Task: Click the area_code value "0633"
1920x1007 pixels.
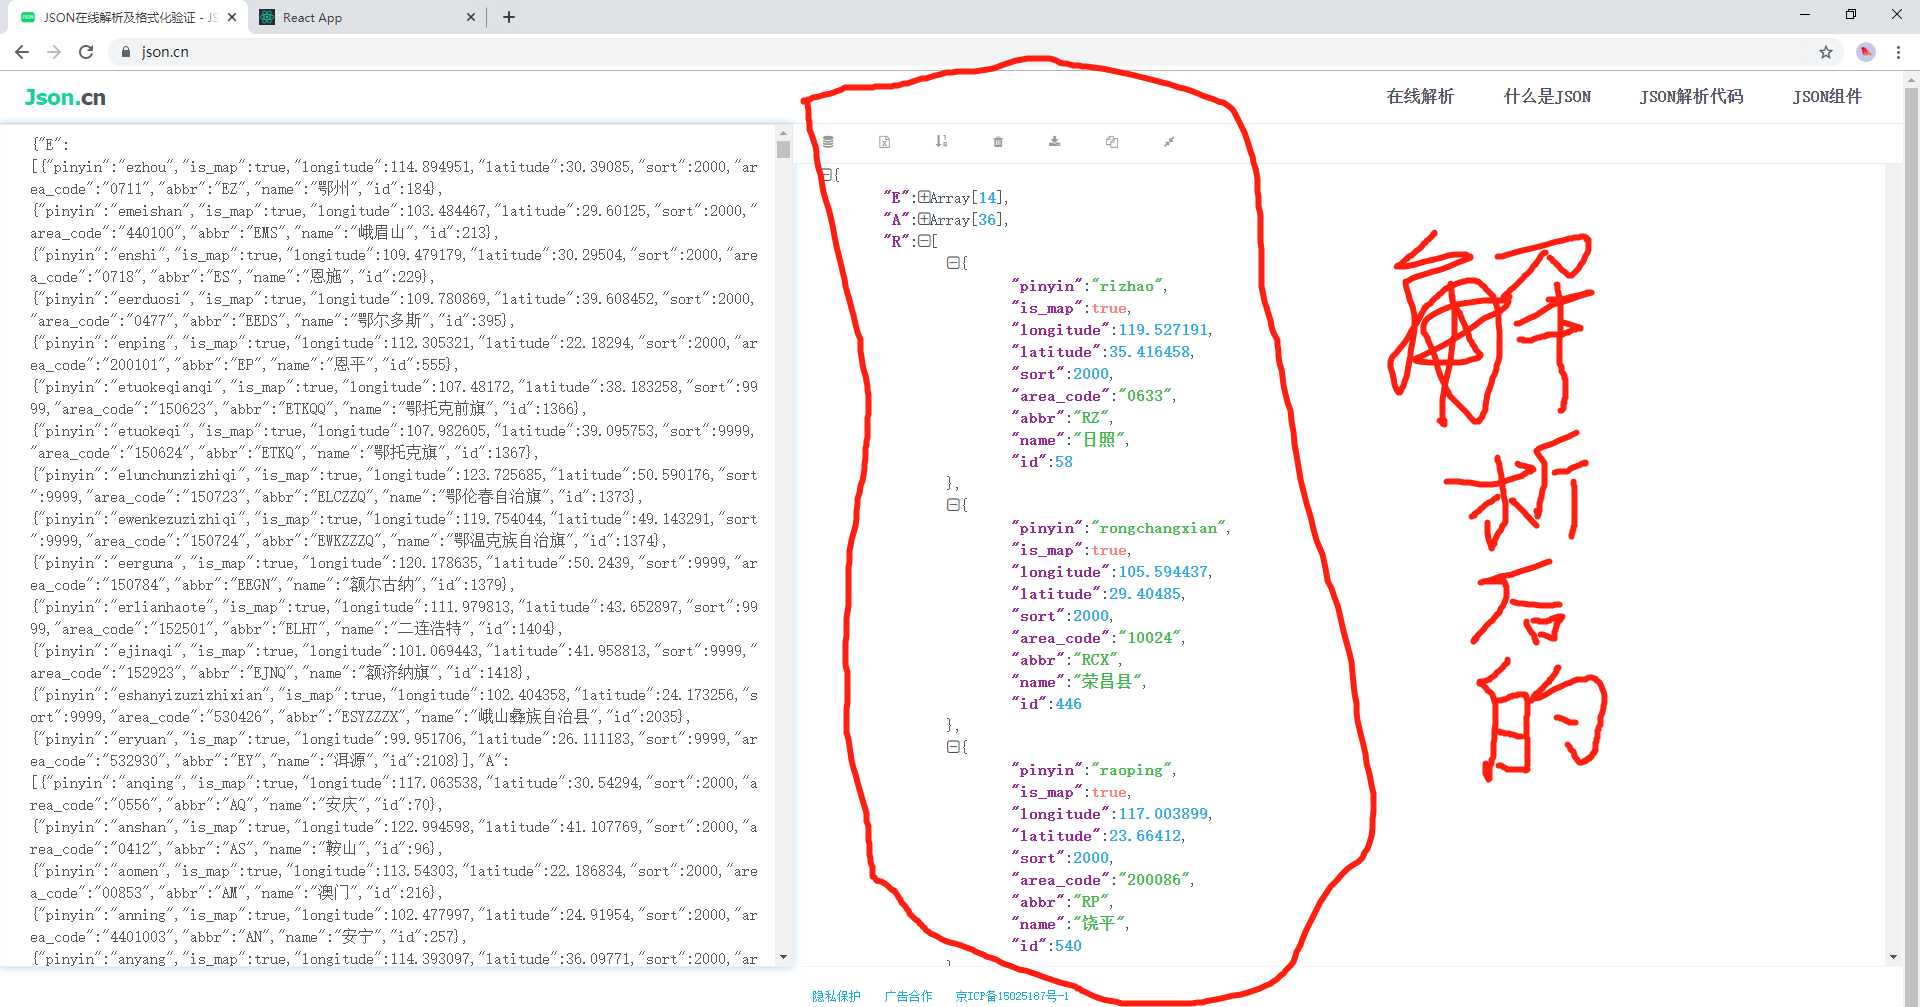Action: (1145, 396)
